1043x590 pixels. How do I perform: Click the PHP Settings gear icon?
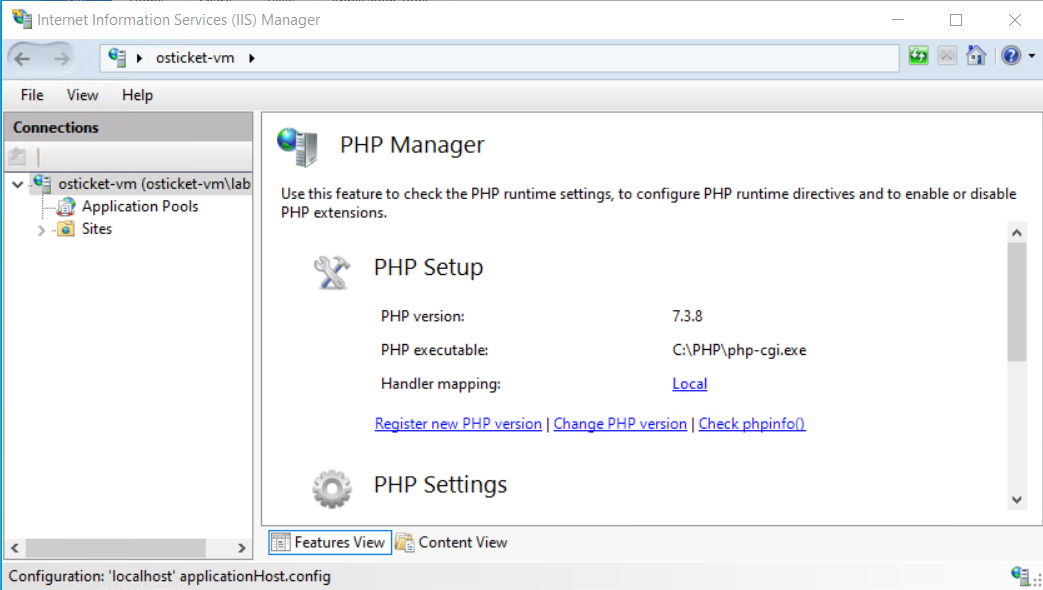332,489
